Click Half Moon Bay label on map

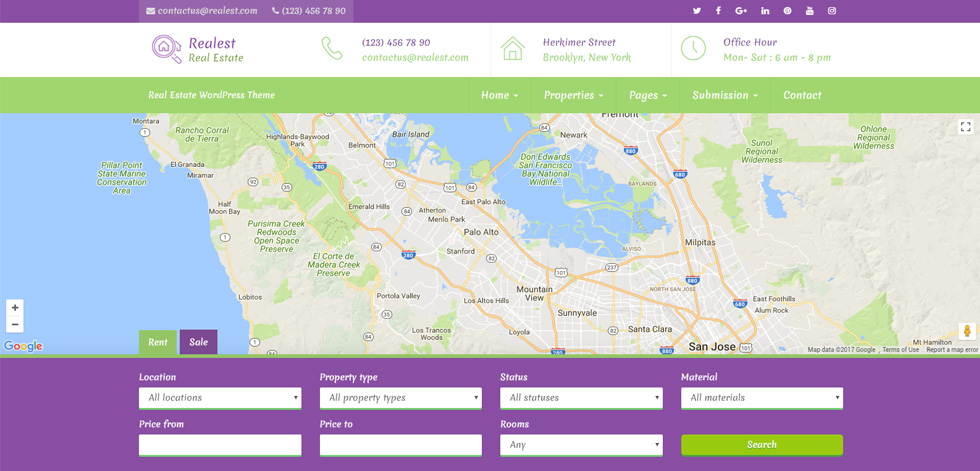(x=224, y=208)
